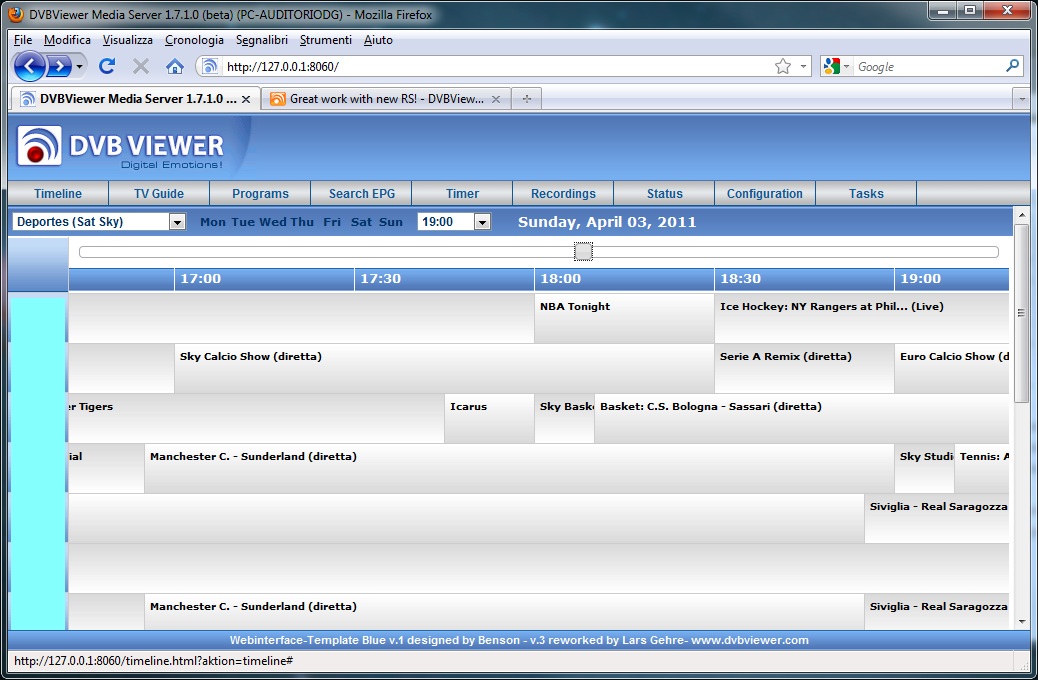This screenshot has height=680, width=1038.
Task: Open the File menu
Action: coord(23,40)
